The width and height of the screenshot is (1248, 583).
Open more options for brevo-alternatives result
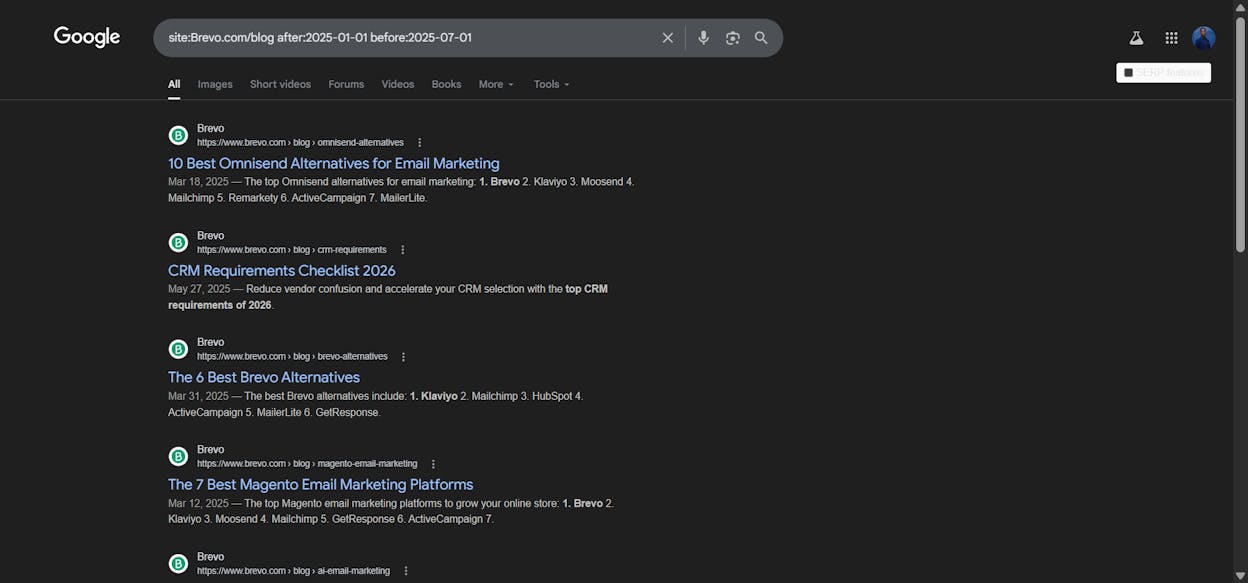pyautogui.click(x=403, y=357)
